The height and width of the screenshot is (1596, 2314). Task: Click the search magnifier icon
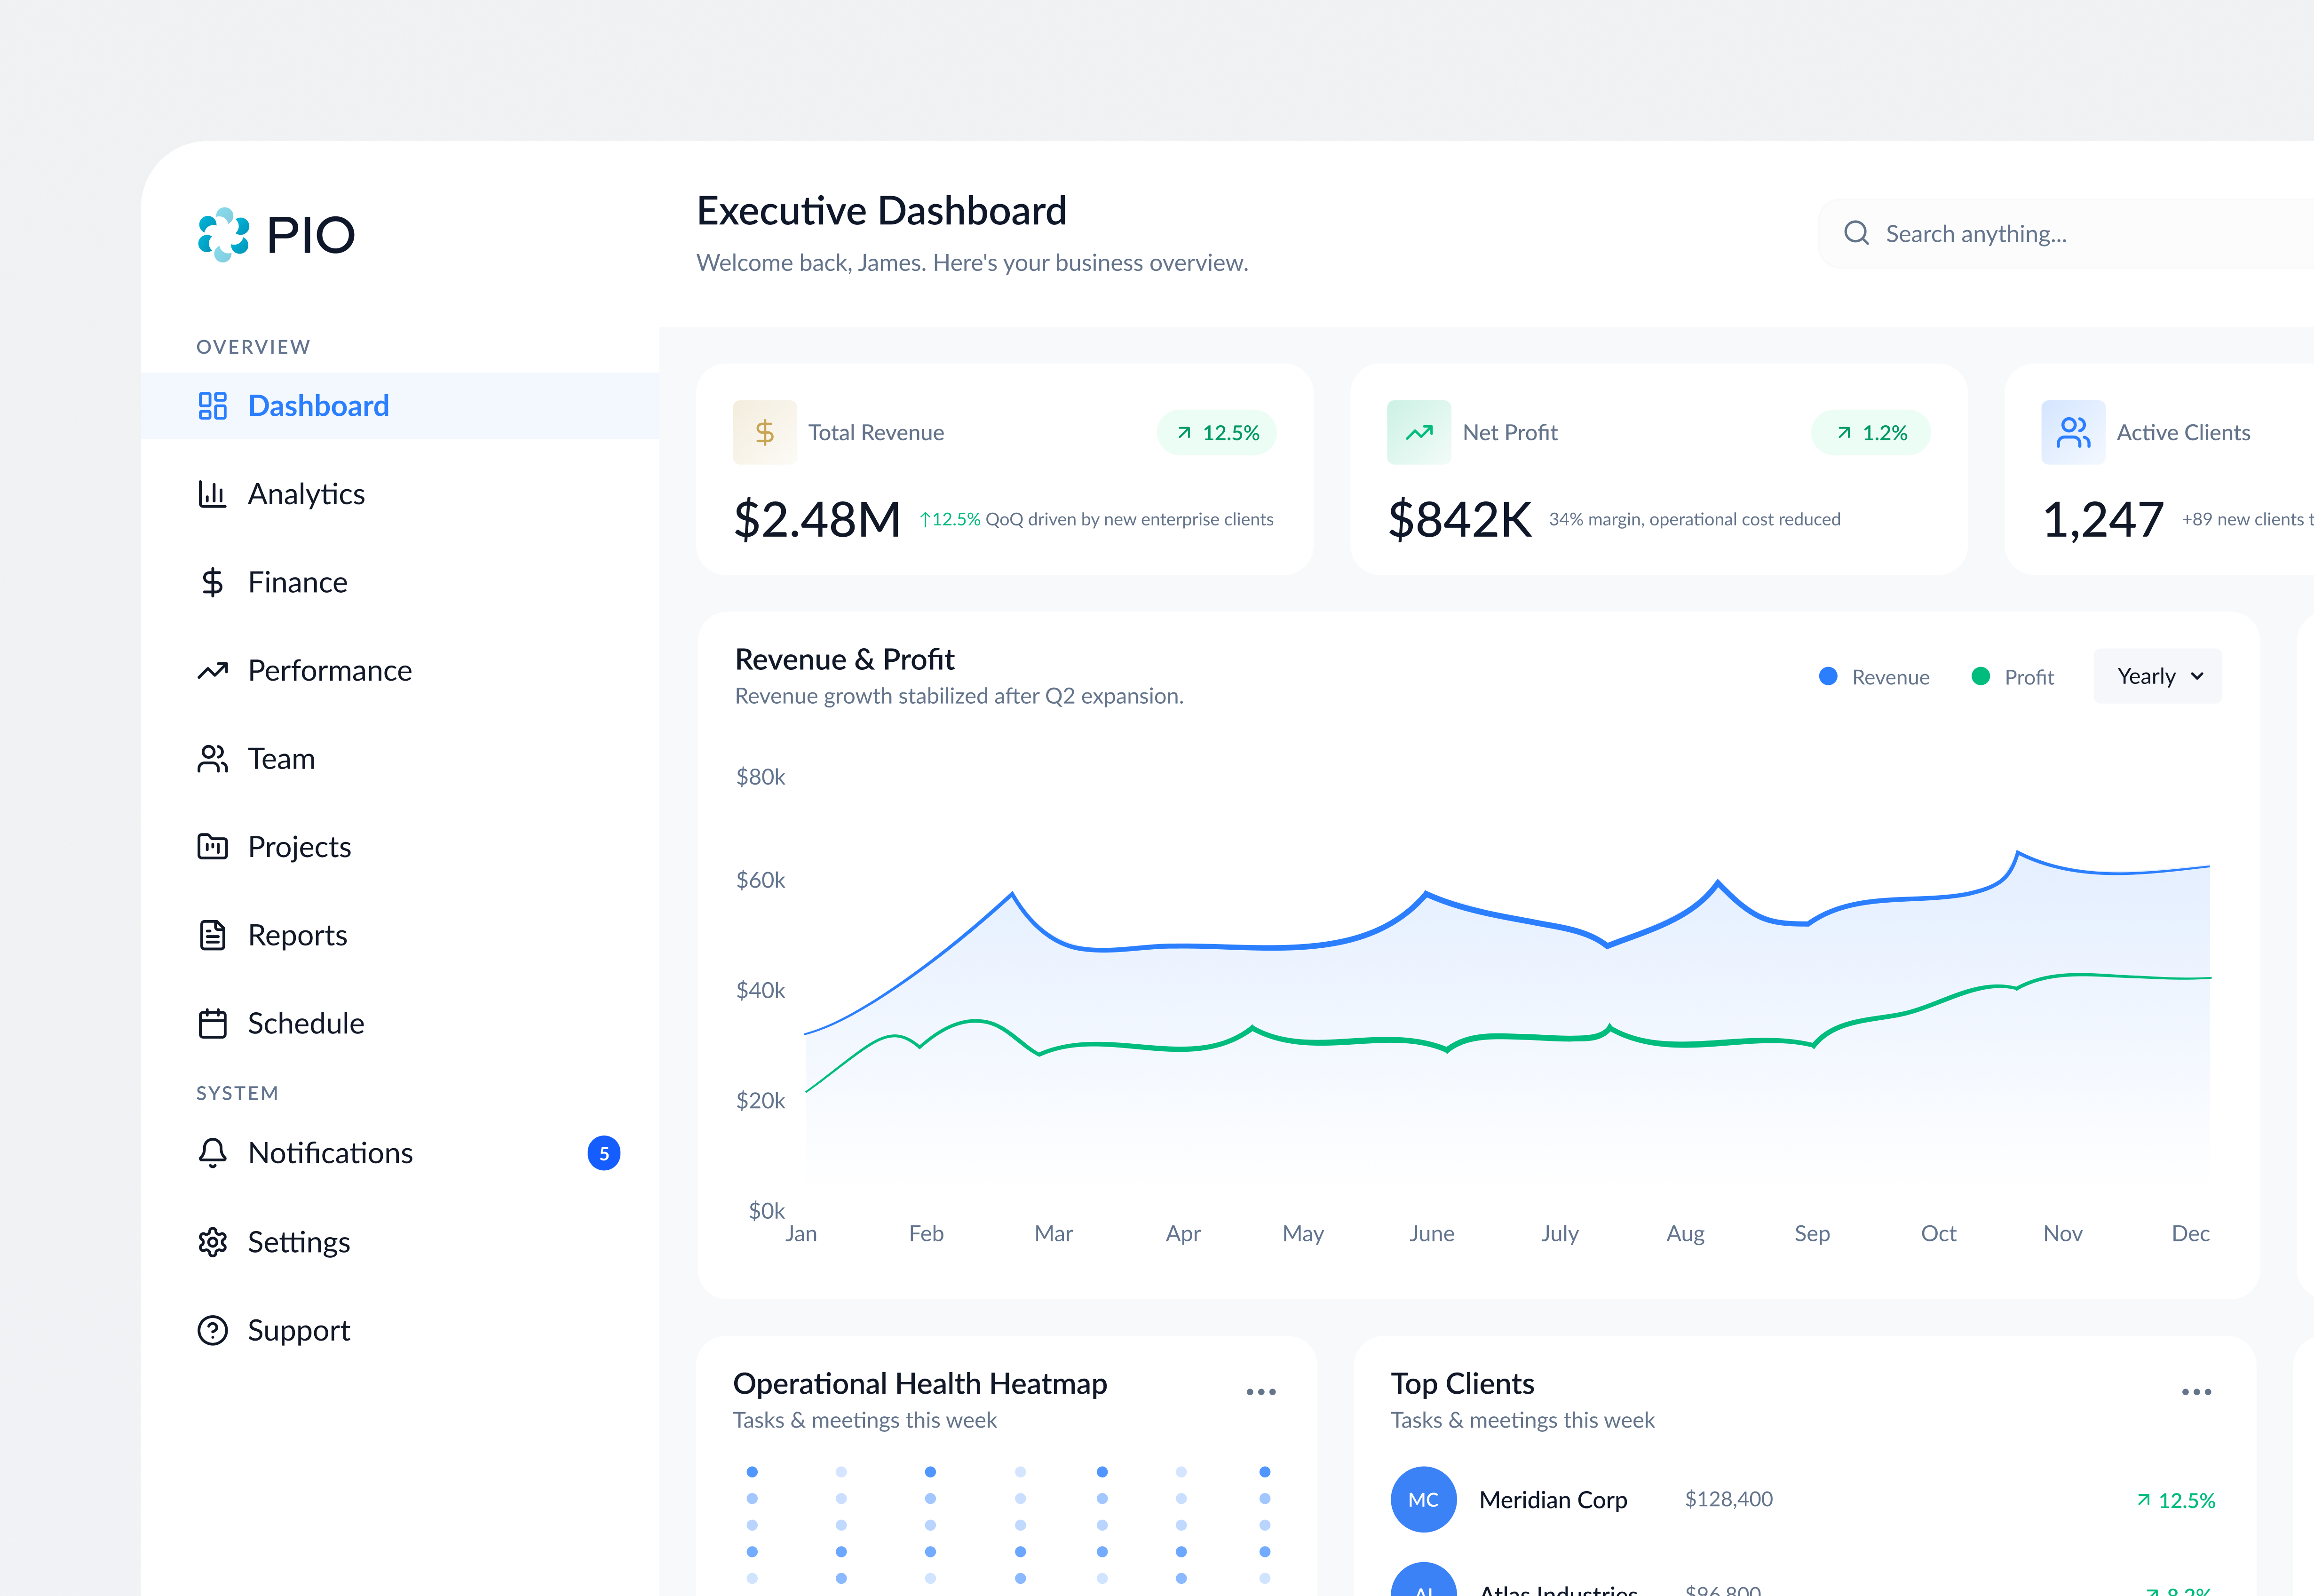tap(1857, 233)
